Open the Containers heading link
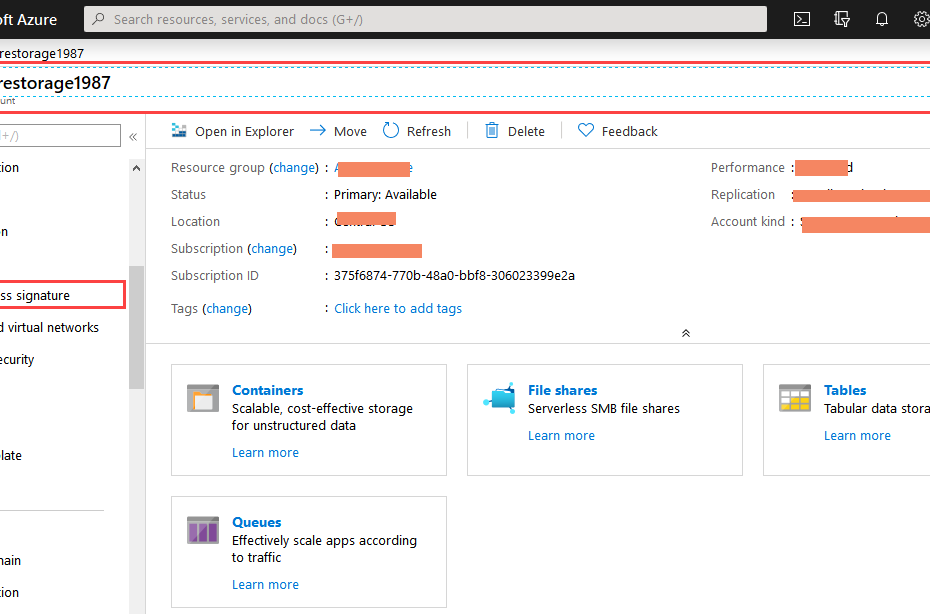 coord(267,390)
